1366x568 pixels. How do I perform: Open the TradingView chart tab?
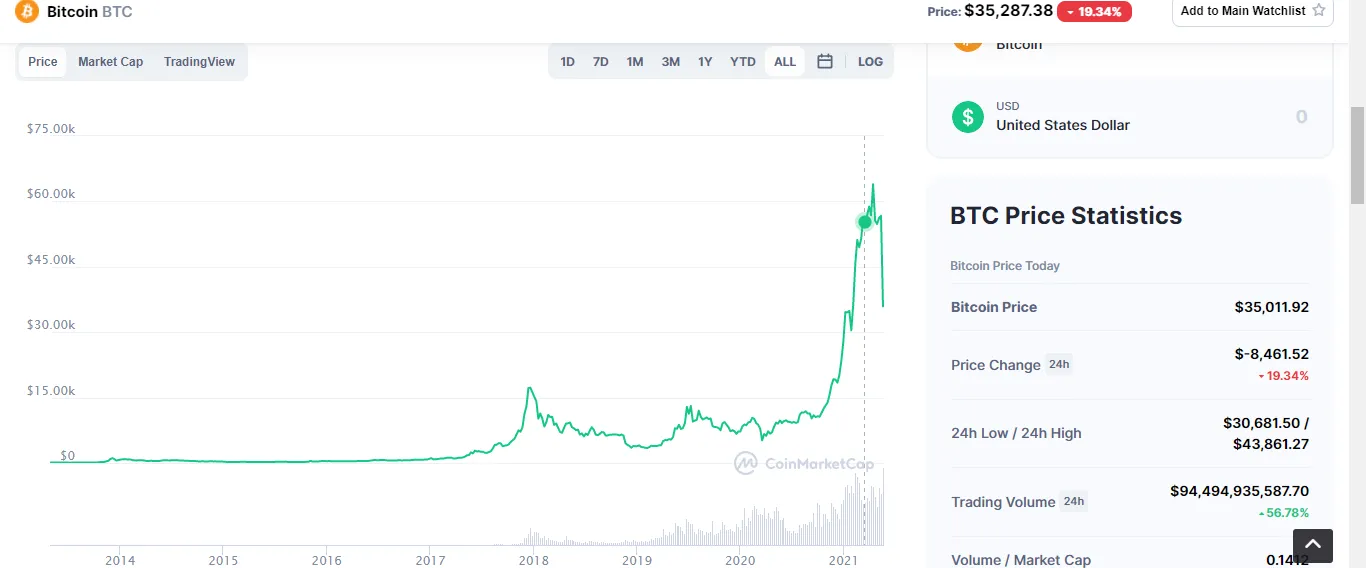(199, 62)
